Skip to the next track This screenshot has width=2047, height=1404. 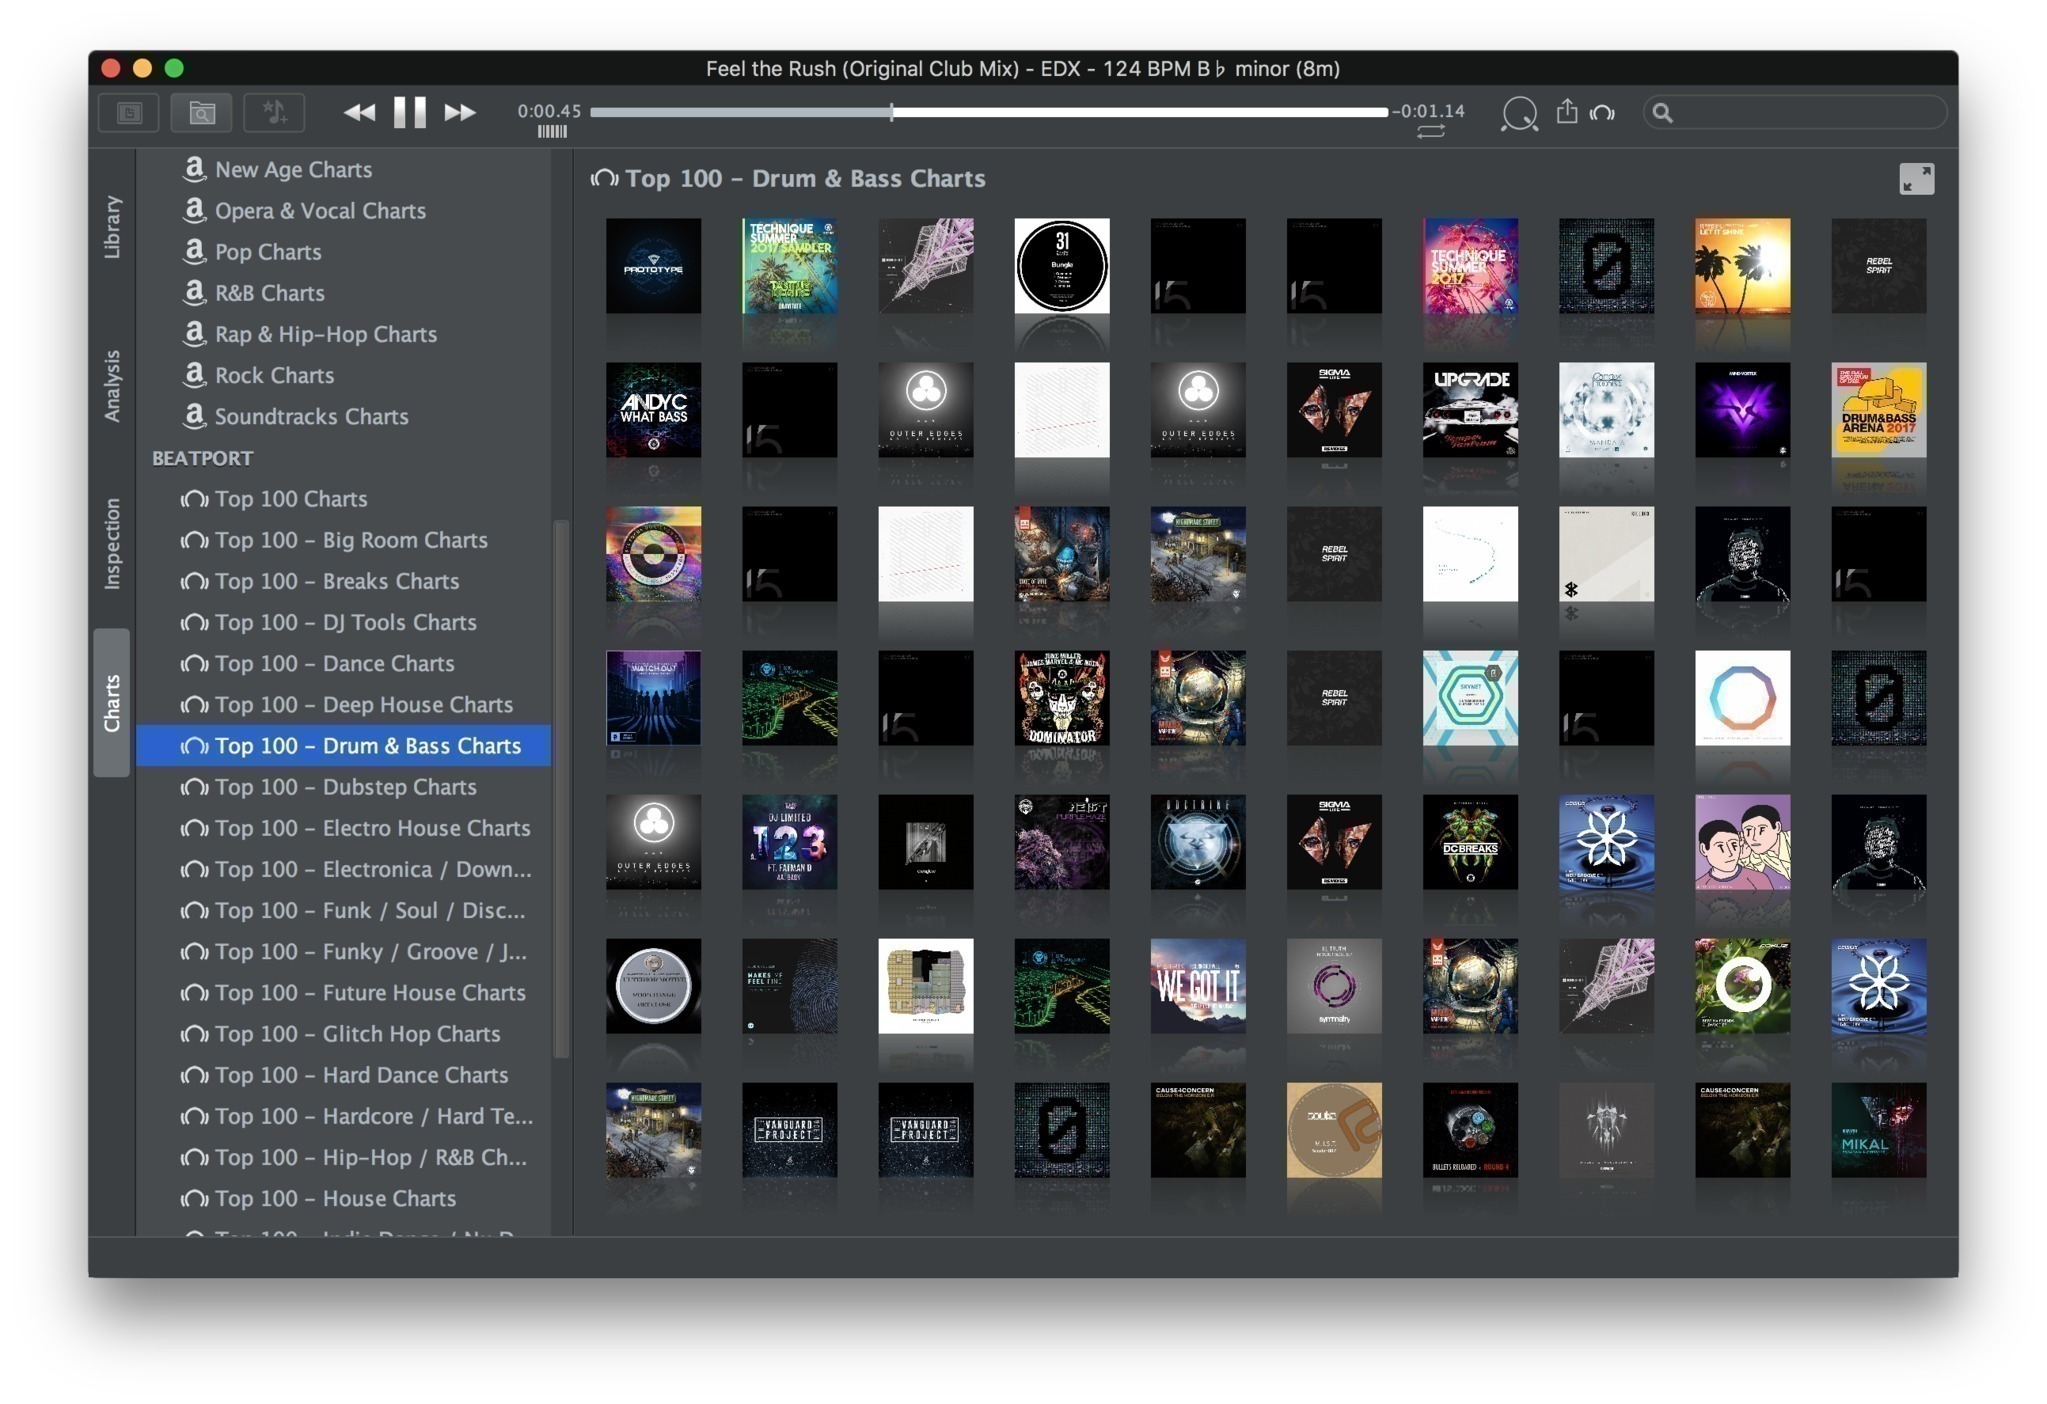click(x=460, y=112)
